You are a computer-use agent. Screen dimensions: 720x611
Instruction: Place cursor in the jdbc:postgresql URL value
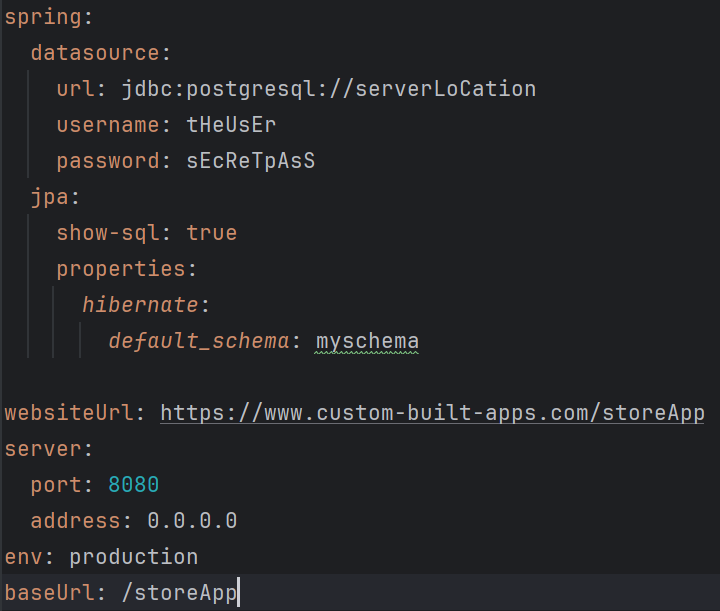328,89
